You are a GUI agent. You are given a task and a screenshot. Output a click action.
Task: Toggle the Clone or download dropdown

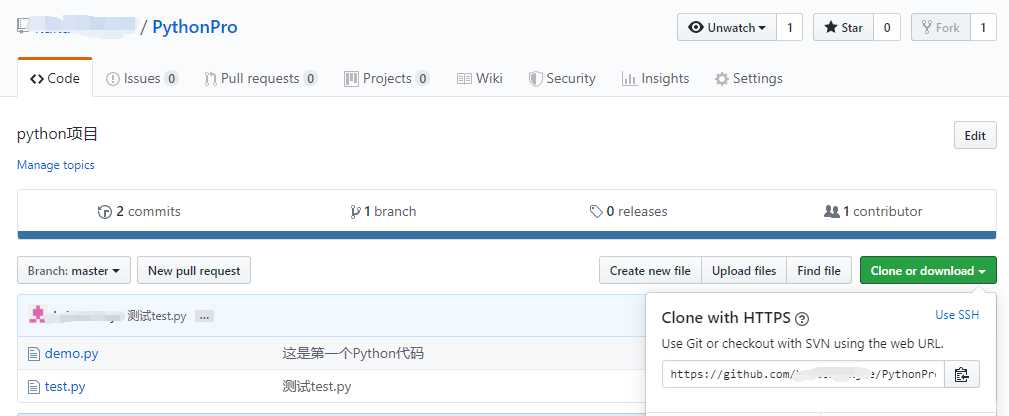click(x=928, y=270)
